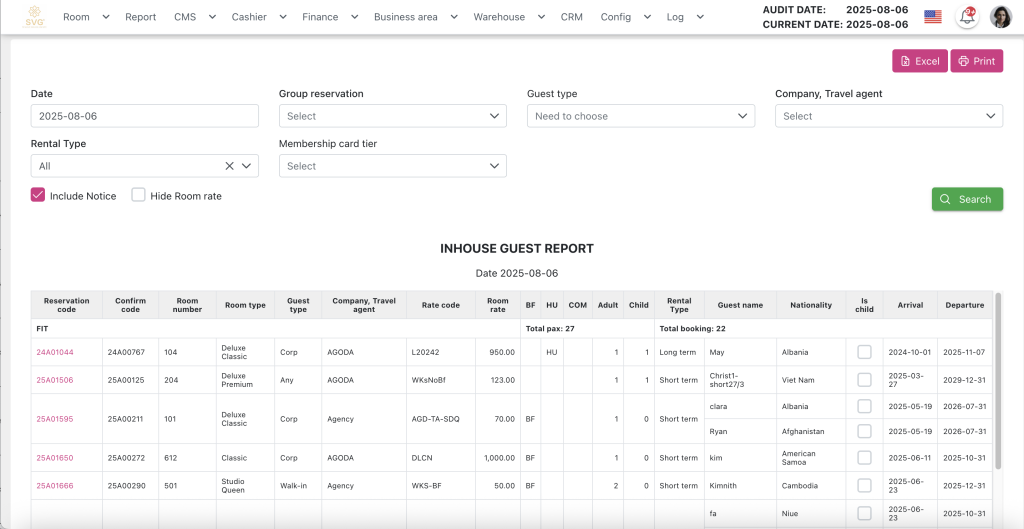The height and width of the screenshot is (529, 1024).
Task: Open the CRM menu item
Action: pyautogui.click(x=571, y=17)
